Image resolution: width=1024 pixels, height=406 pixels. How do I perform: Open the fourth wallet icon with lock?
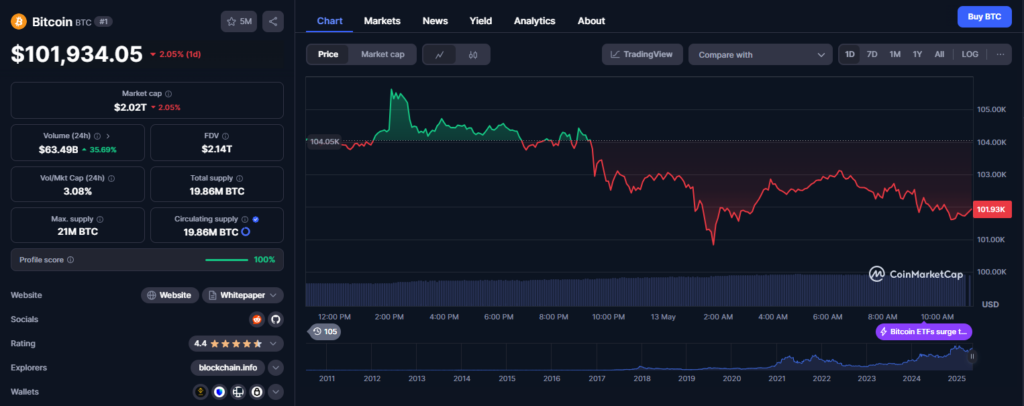coord(257,392)
